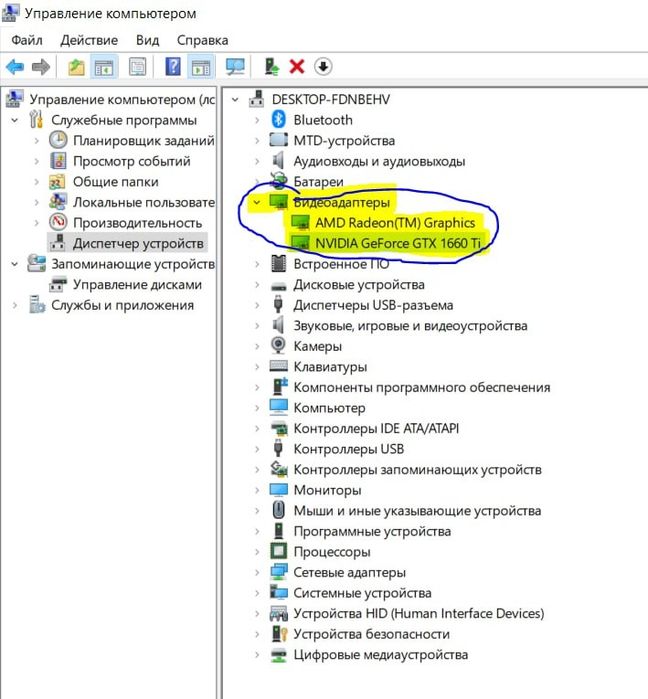Open the Файл menu

coord(27,40)
